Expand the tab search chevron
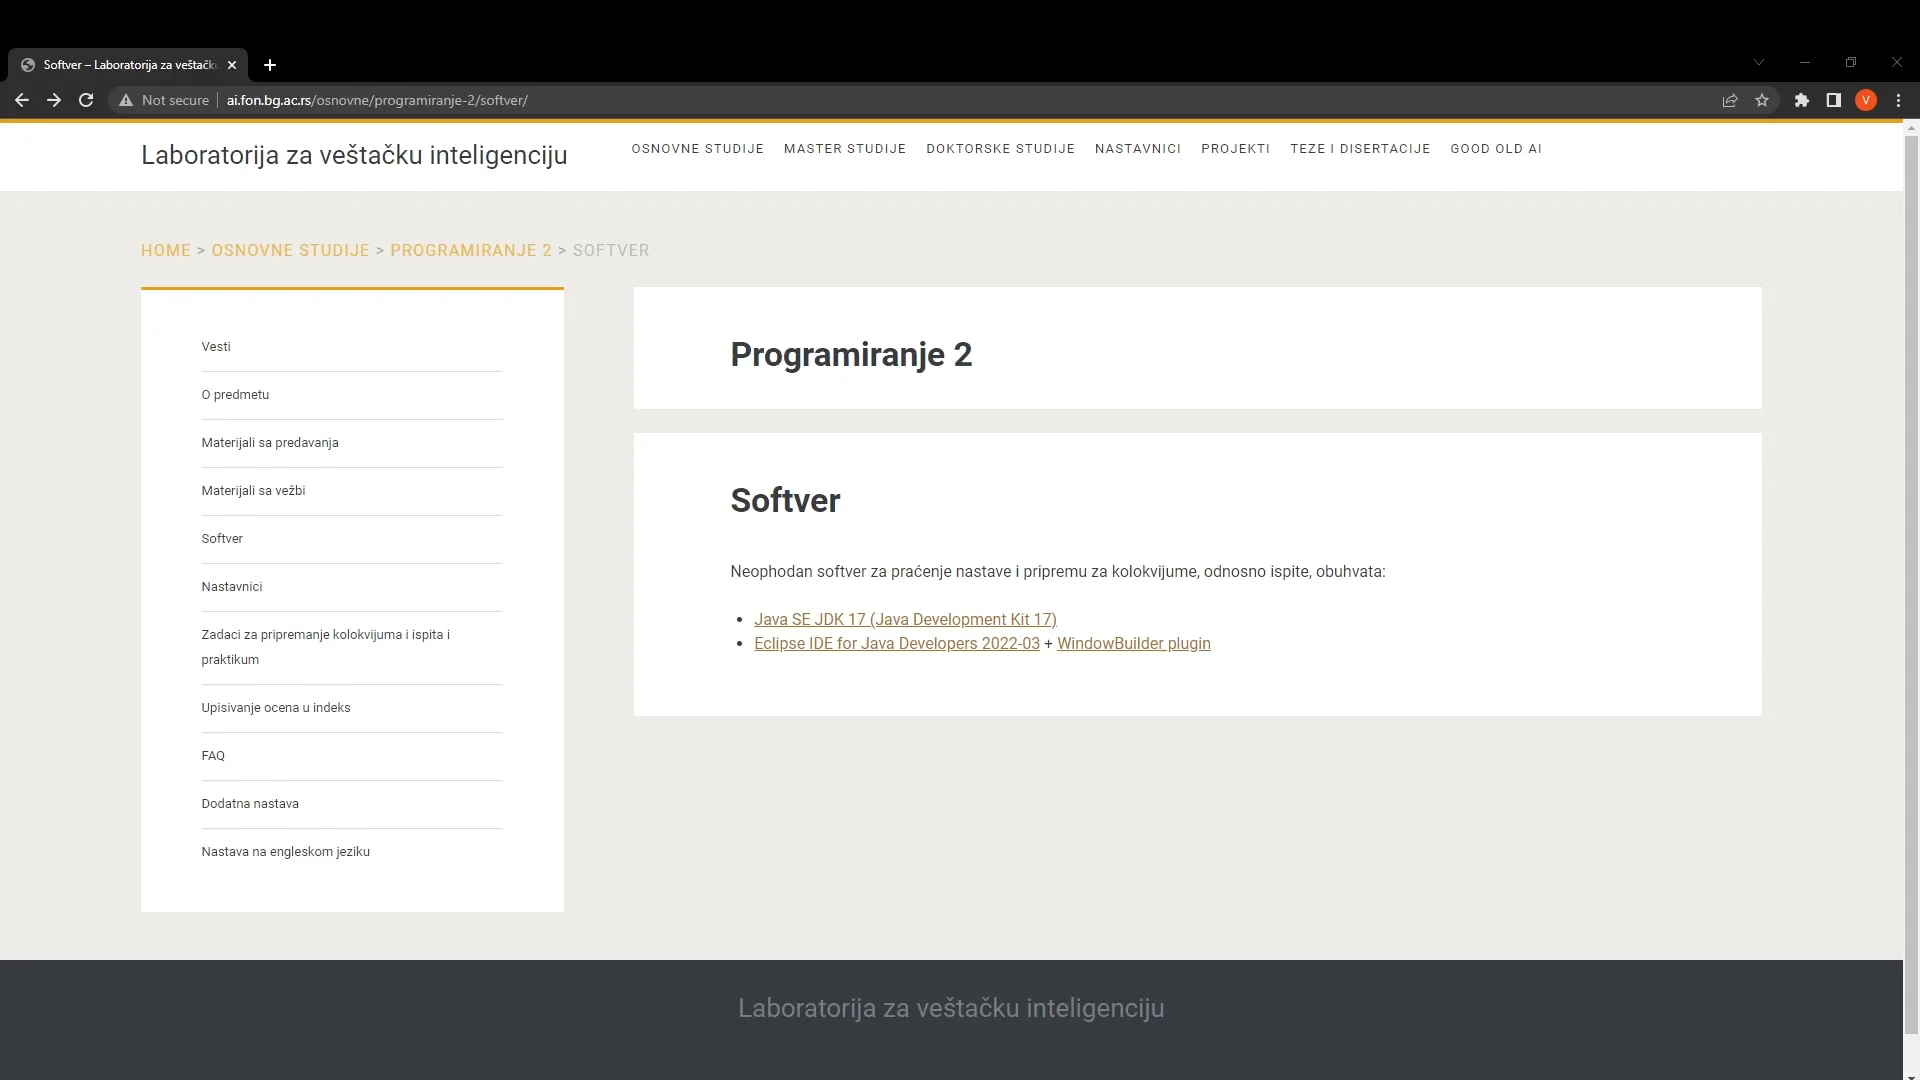This screenshot has width=1920, height=1080. click(1759, 62)
